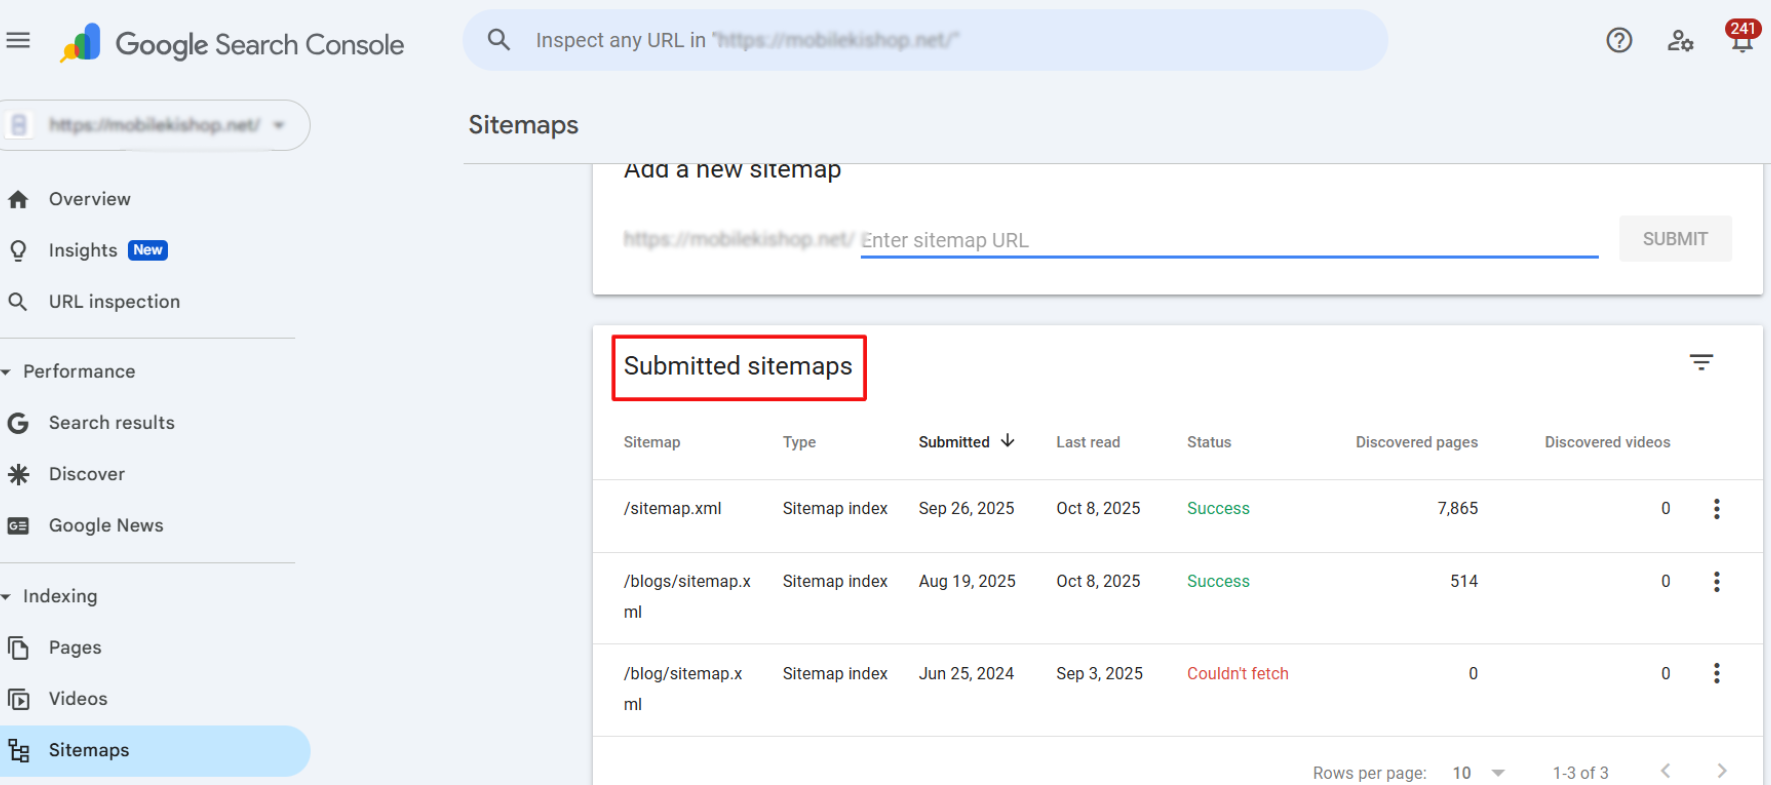Click the /blog/sitemap.xml sitemap entry
Screen dimensions: 1771x785
click(683, 689)
